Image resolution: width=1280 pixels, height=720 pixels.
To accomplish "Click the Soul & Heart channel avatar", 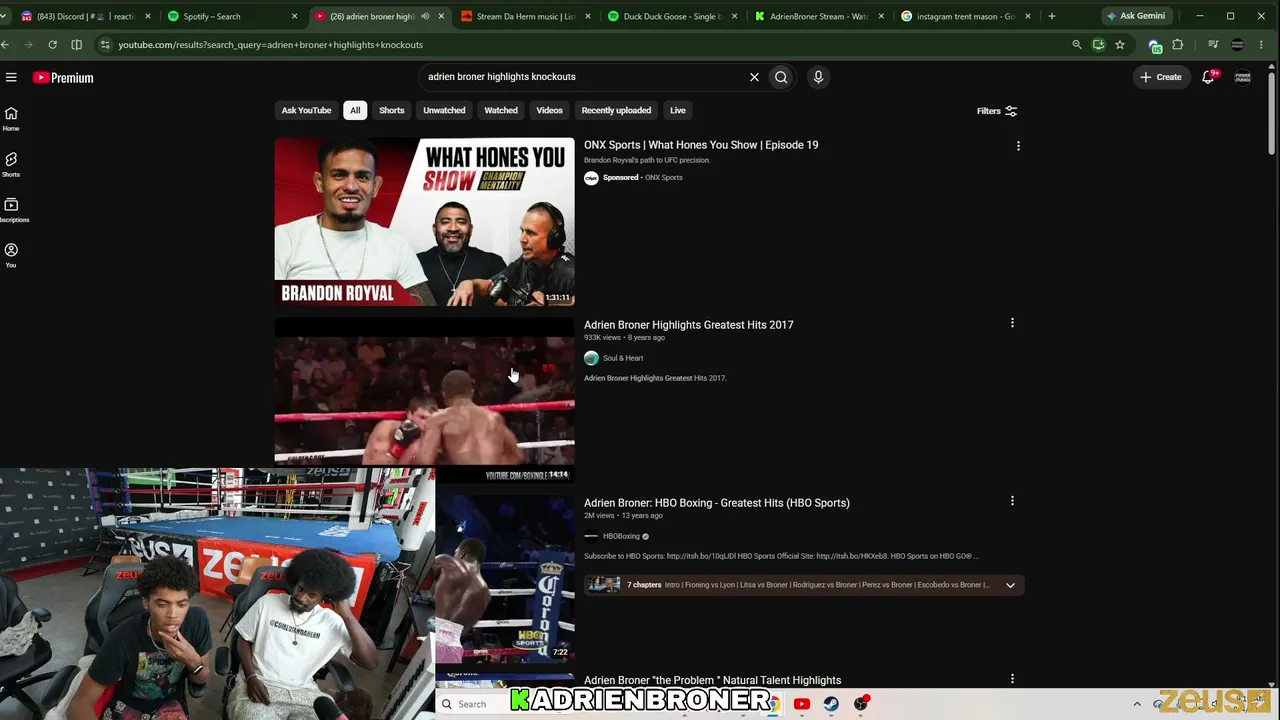I will [591, 358].
